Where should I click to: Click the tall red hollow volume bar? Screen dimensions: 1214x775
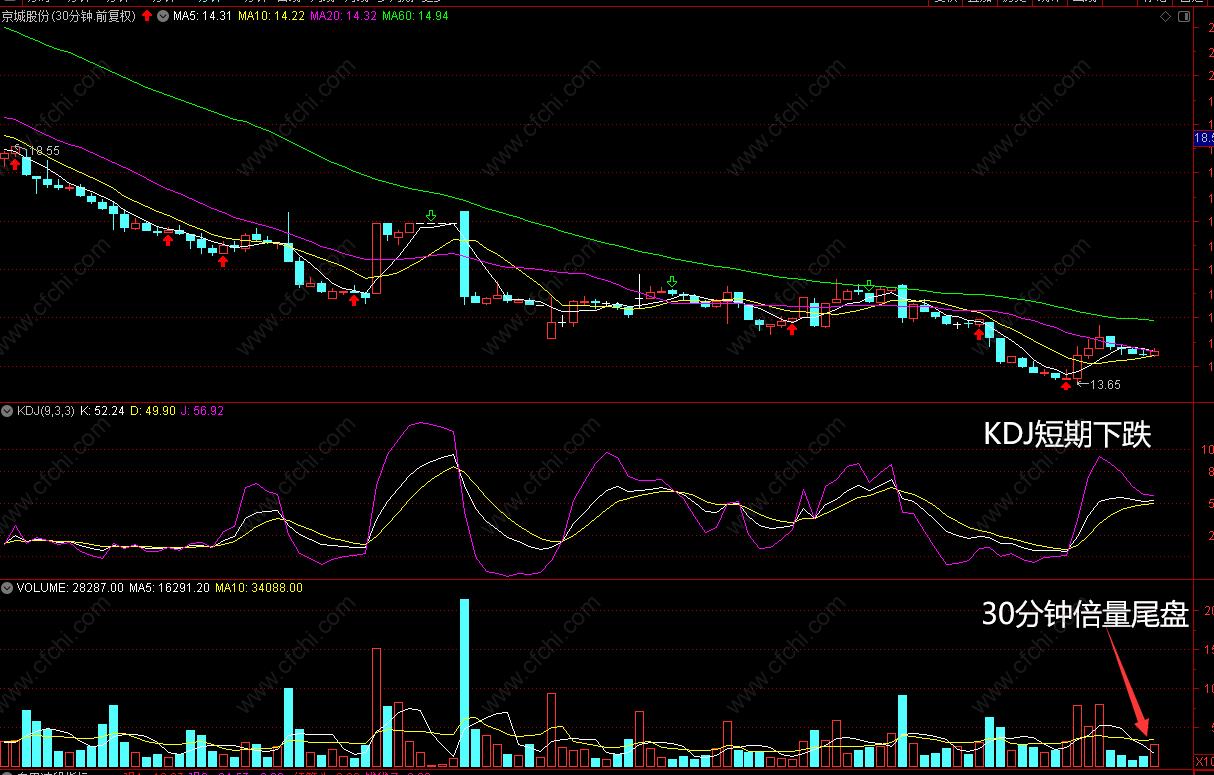377,707
